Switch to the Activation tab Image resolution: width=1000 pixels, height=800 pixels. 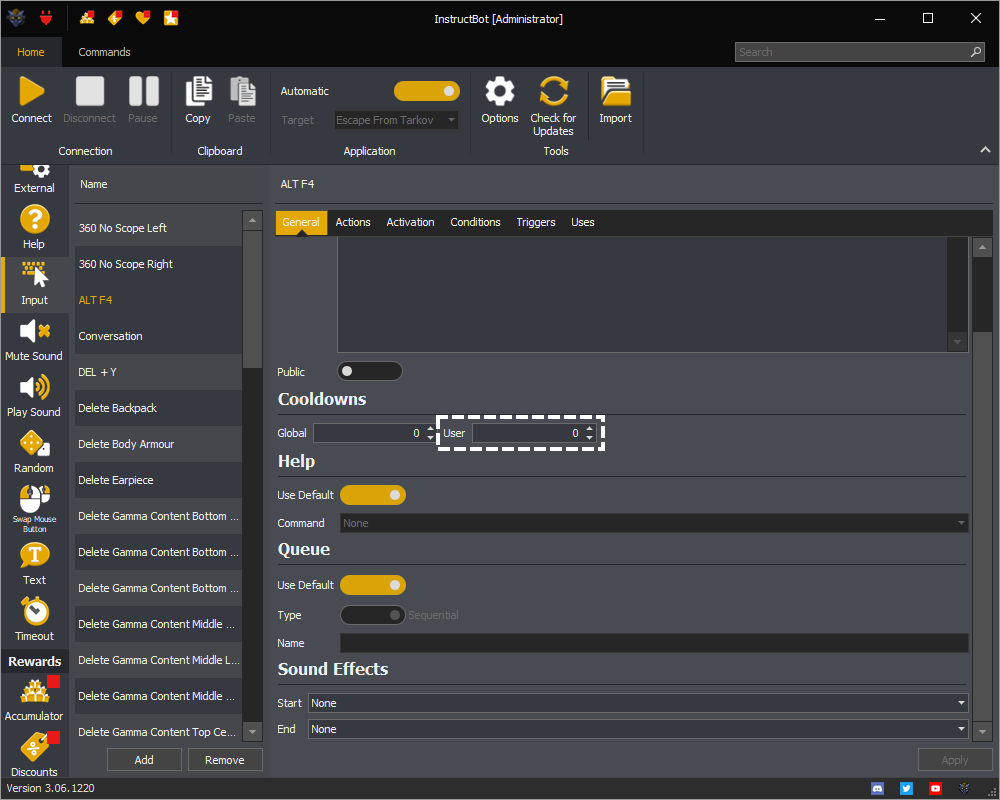(x=410, y=222)
